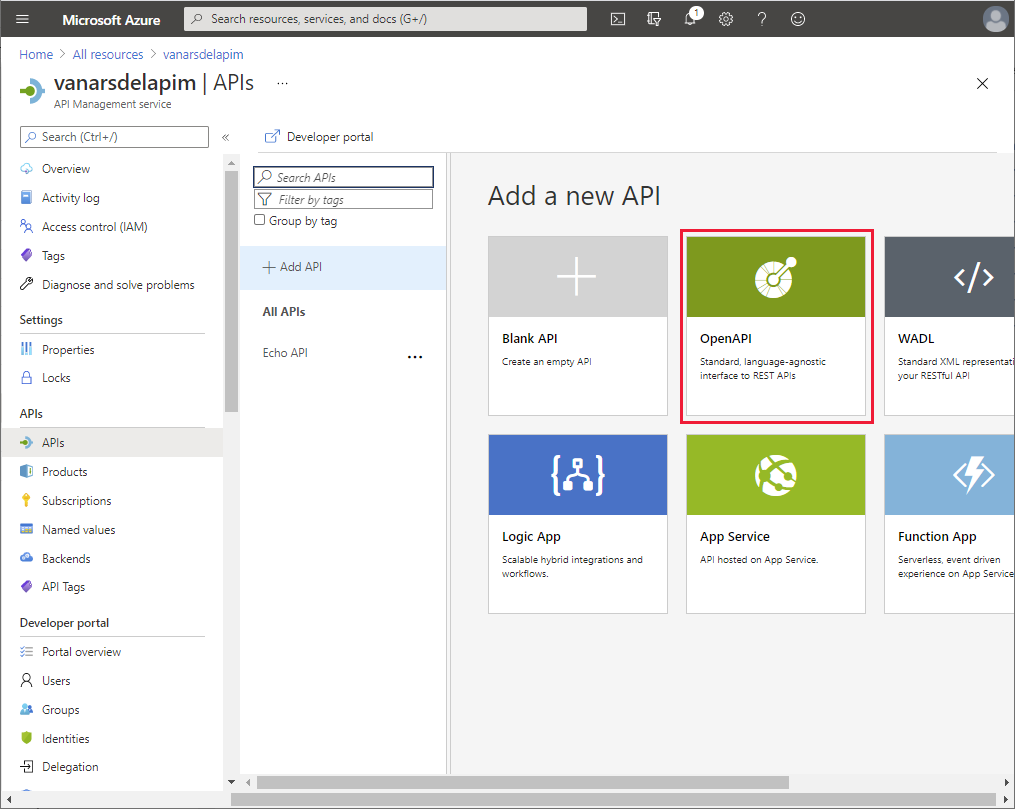Screen dimensions: 1015x809
Task: Select the WADL tile
Action: (x=949, y=326)
